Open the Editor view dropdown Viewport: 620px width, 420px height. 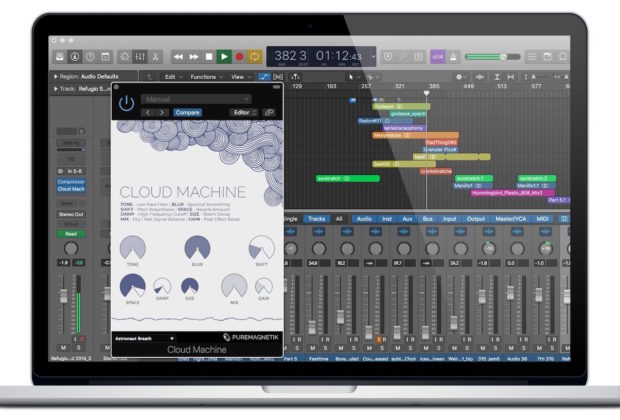(x=244, y=113)
